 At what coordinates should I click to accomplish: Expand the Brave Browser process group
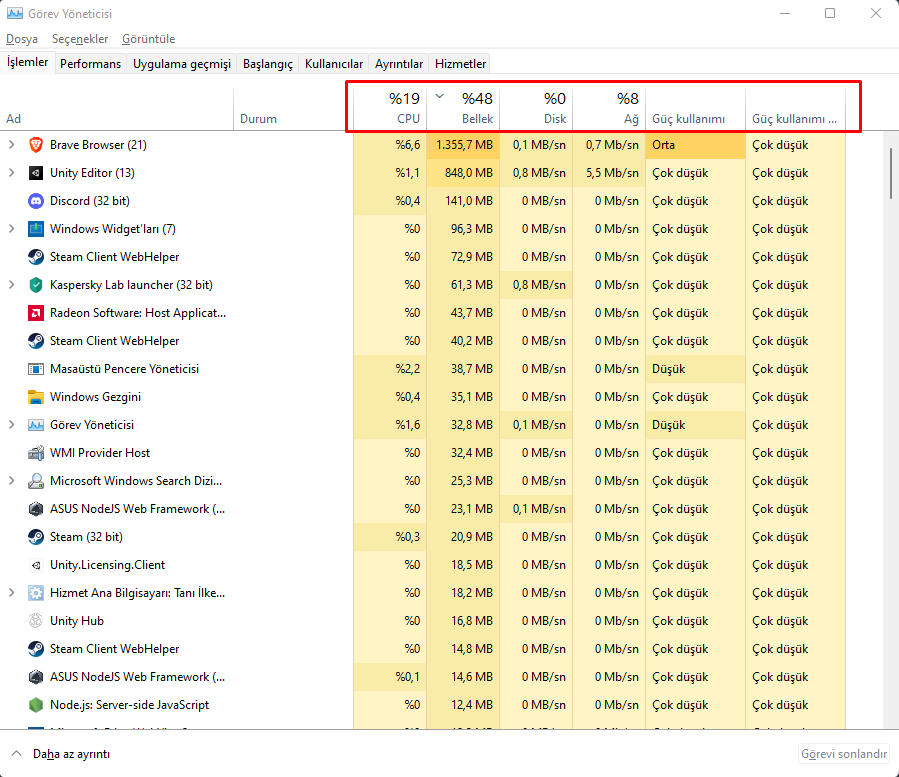(12, 145)
